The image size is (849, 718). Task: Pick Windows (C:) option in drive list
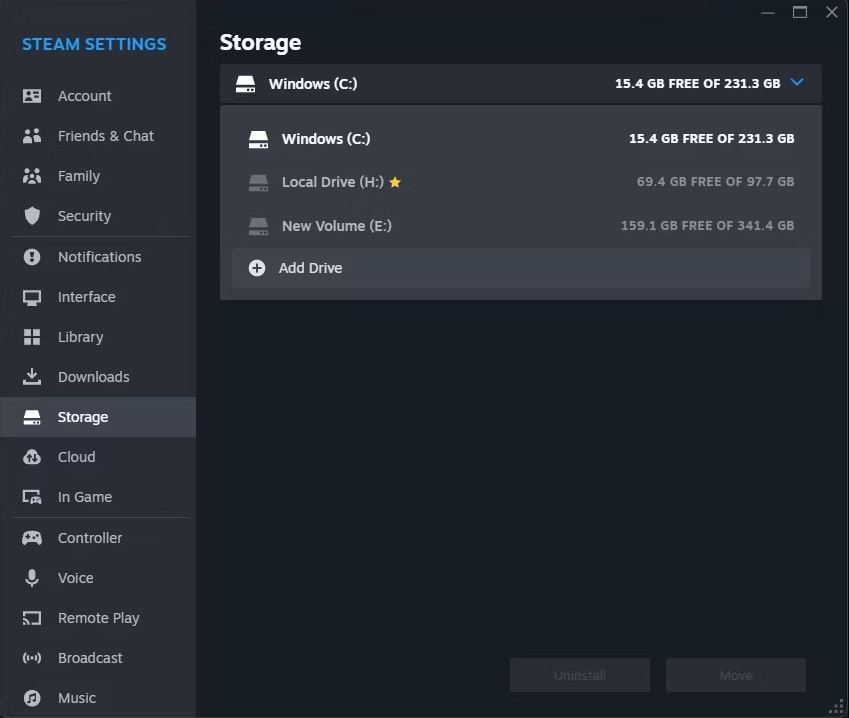pyautogui.click(x=521, y=139)
